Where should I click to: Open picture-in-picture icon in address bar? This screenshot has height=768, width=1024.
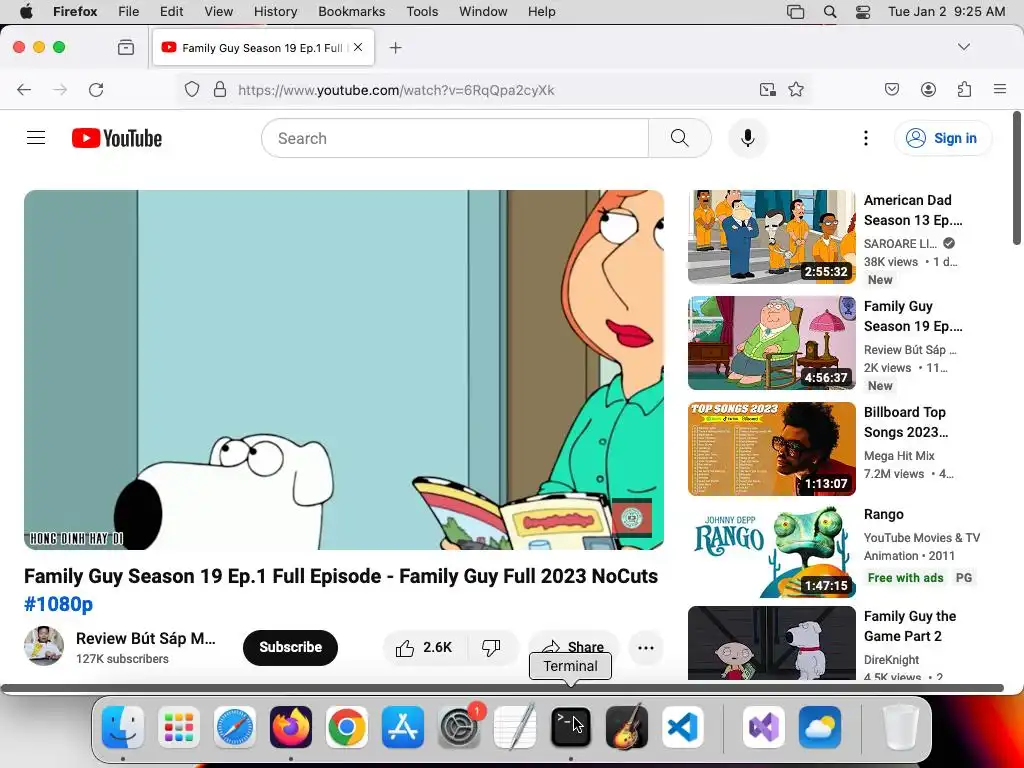point(768,89)
